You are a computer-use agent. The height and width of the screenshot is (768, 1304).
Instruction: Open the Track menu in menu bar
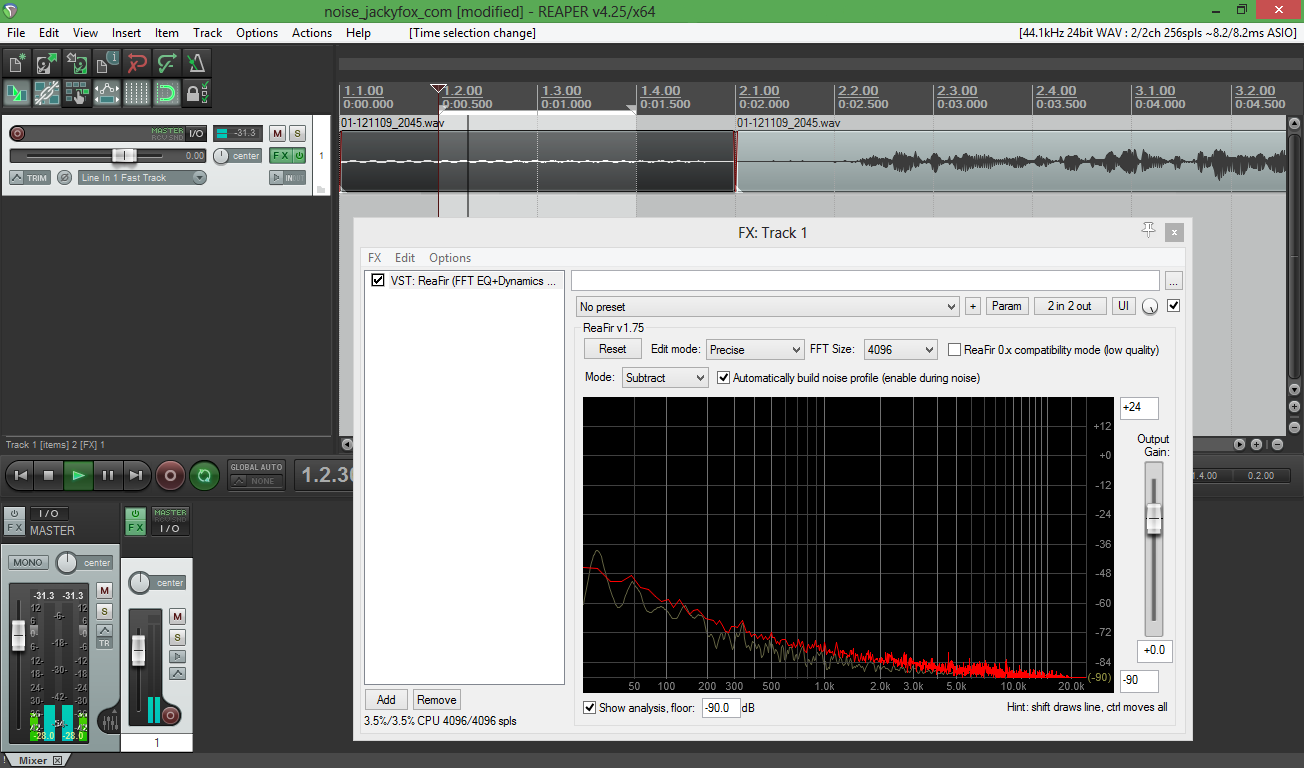(207, 33)
